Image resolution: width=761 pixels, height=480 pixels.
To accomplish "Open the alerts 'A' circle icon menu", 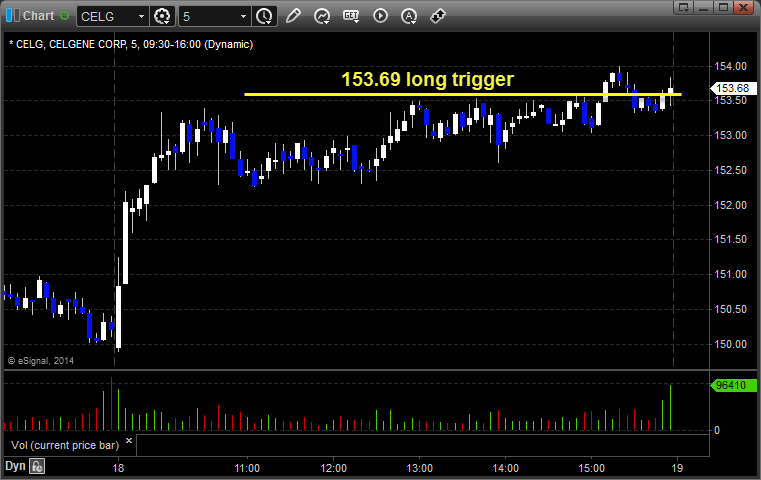I will [x=409, y=16].
